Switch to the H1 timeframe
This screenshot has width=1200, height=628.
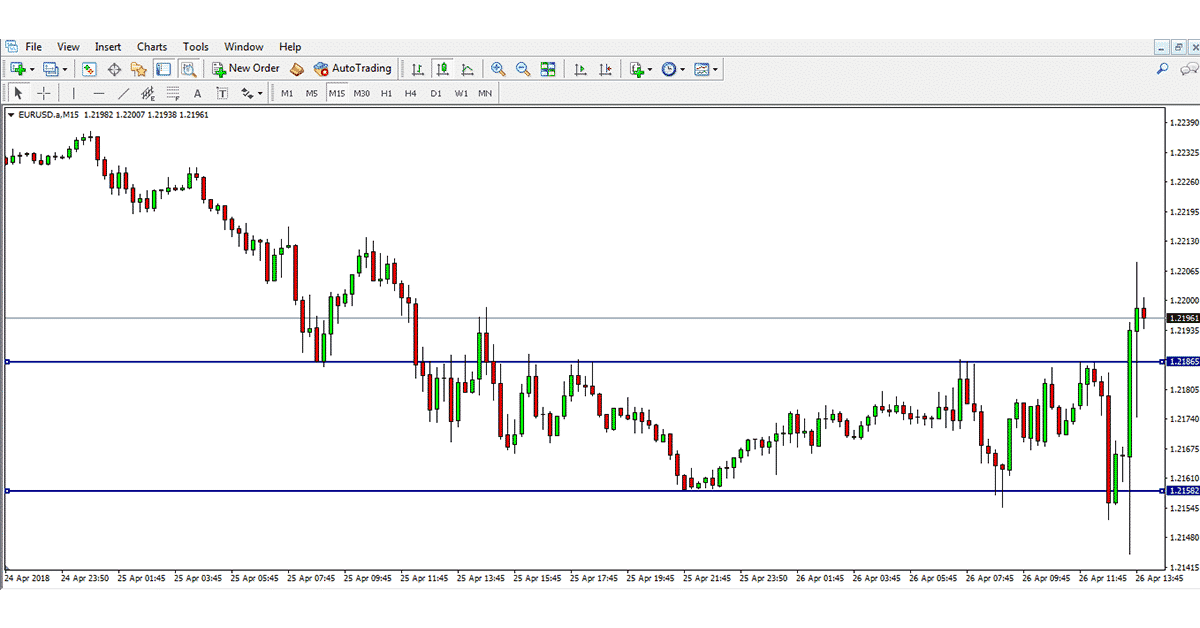pos(385,93)
